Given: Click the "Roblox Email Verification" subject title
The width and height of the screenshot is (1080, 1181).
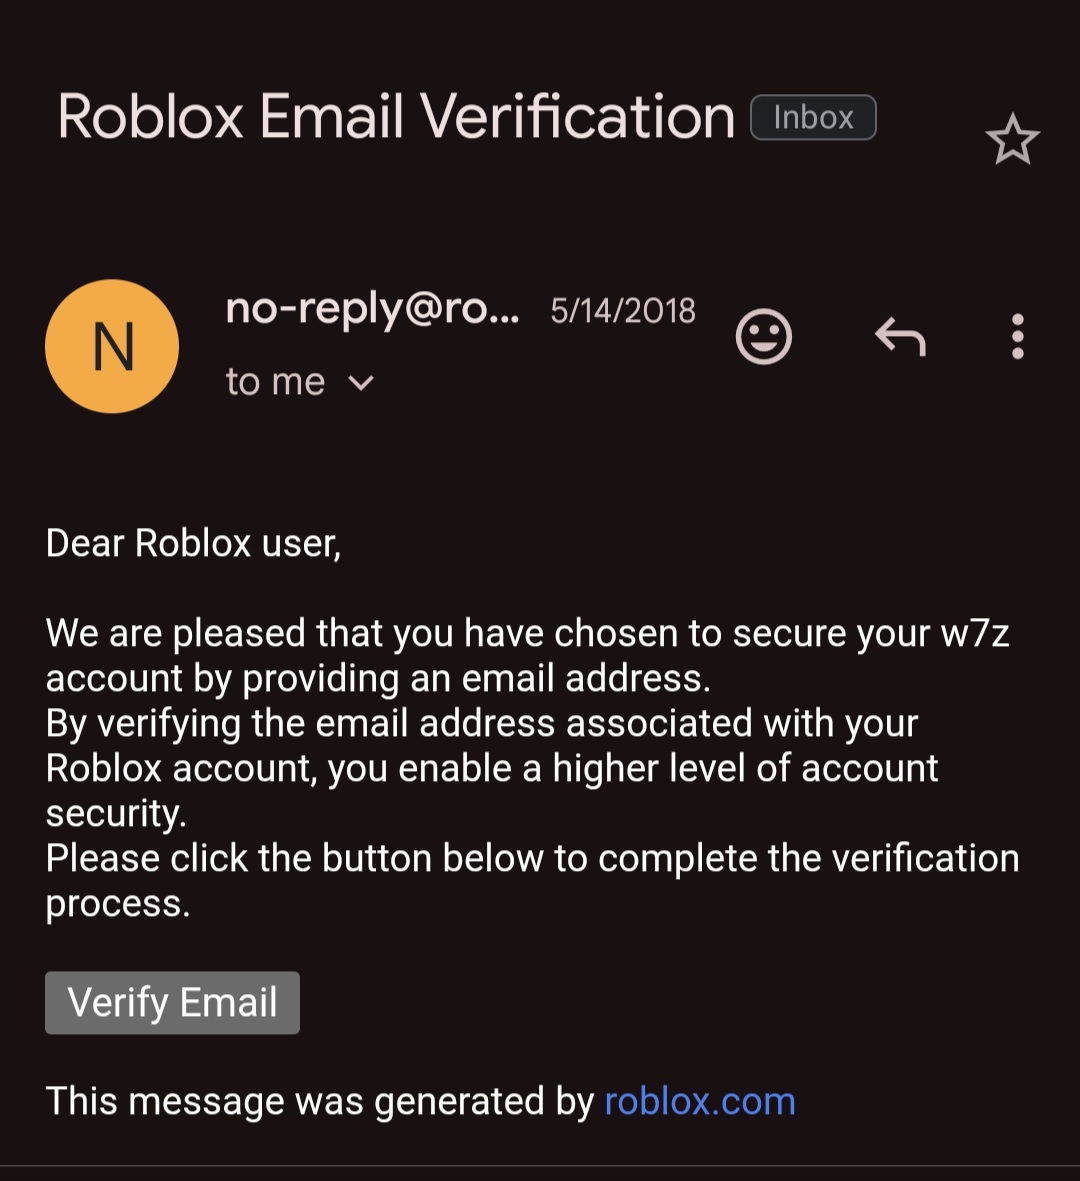Looking at the screenshot, I should 396,117.
